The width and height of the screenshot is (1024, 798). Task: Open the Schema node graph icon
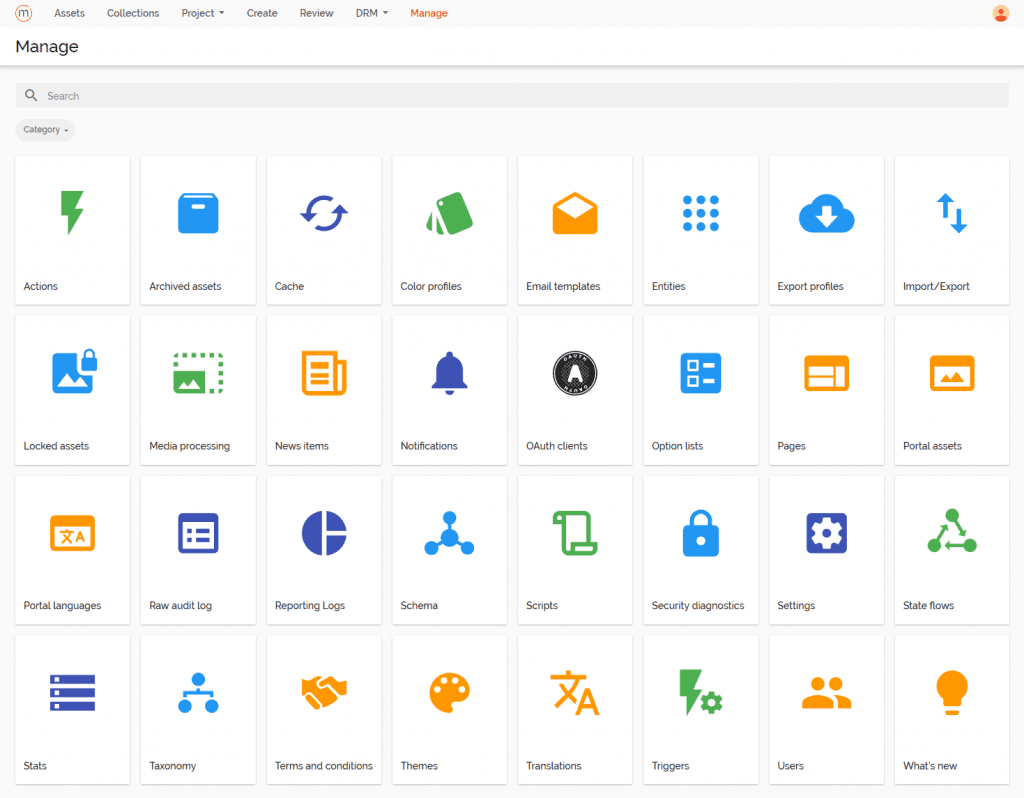pyautogui.click(x=449, y=533)
